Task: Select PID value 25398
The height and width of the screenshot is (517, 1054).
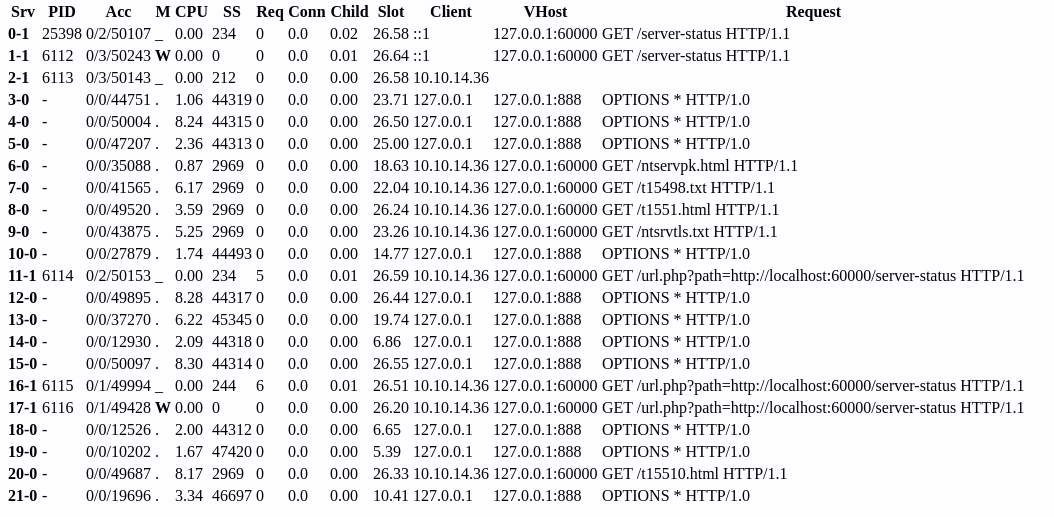Action: click(62, 34)
